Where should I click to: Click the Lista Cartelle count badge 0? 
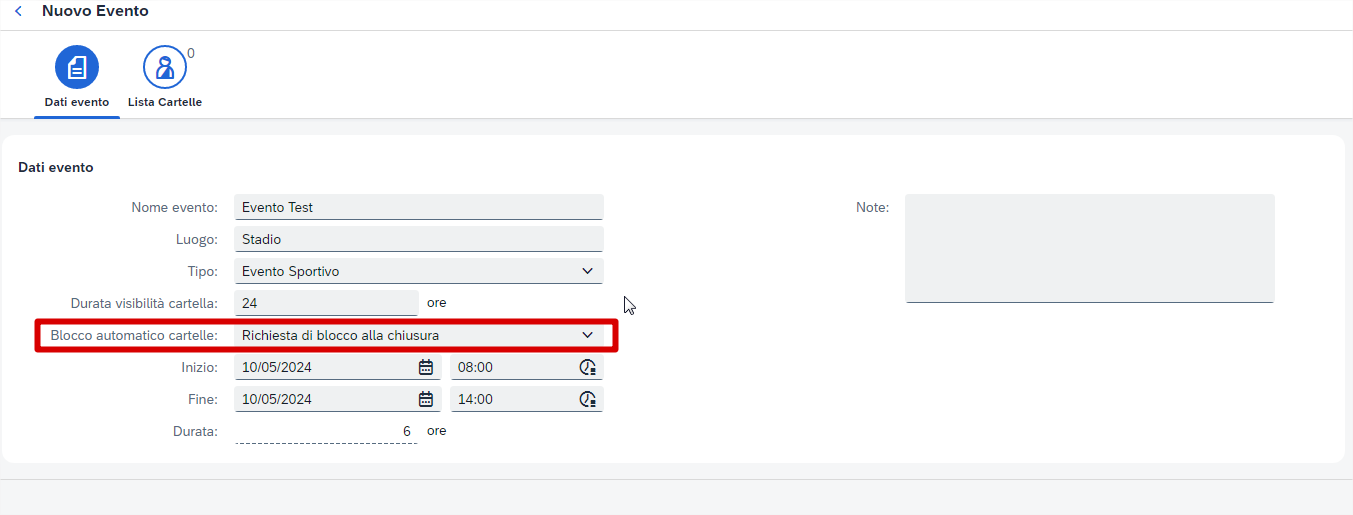(x=191, y=53)
